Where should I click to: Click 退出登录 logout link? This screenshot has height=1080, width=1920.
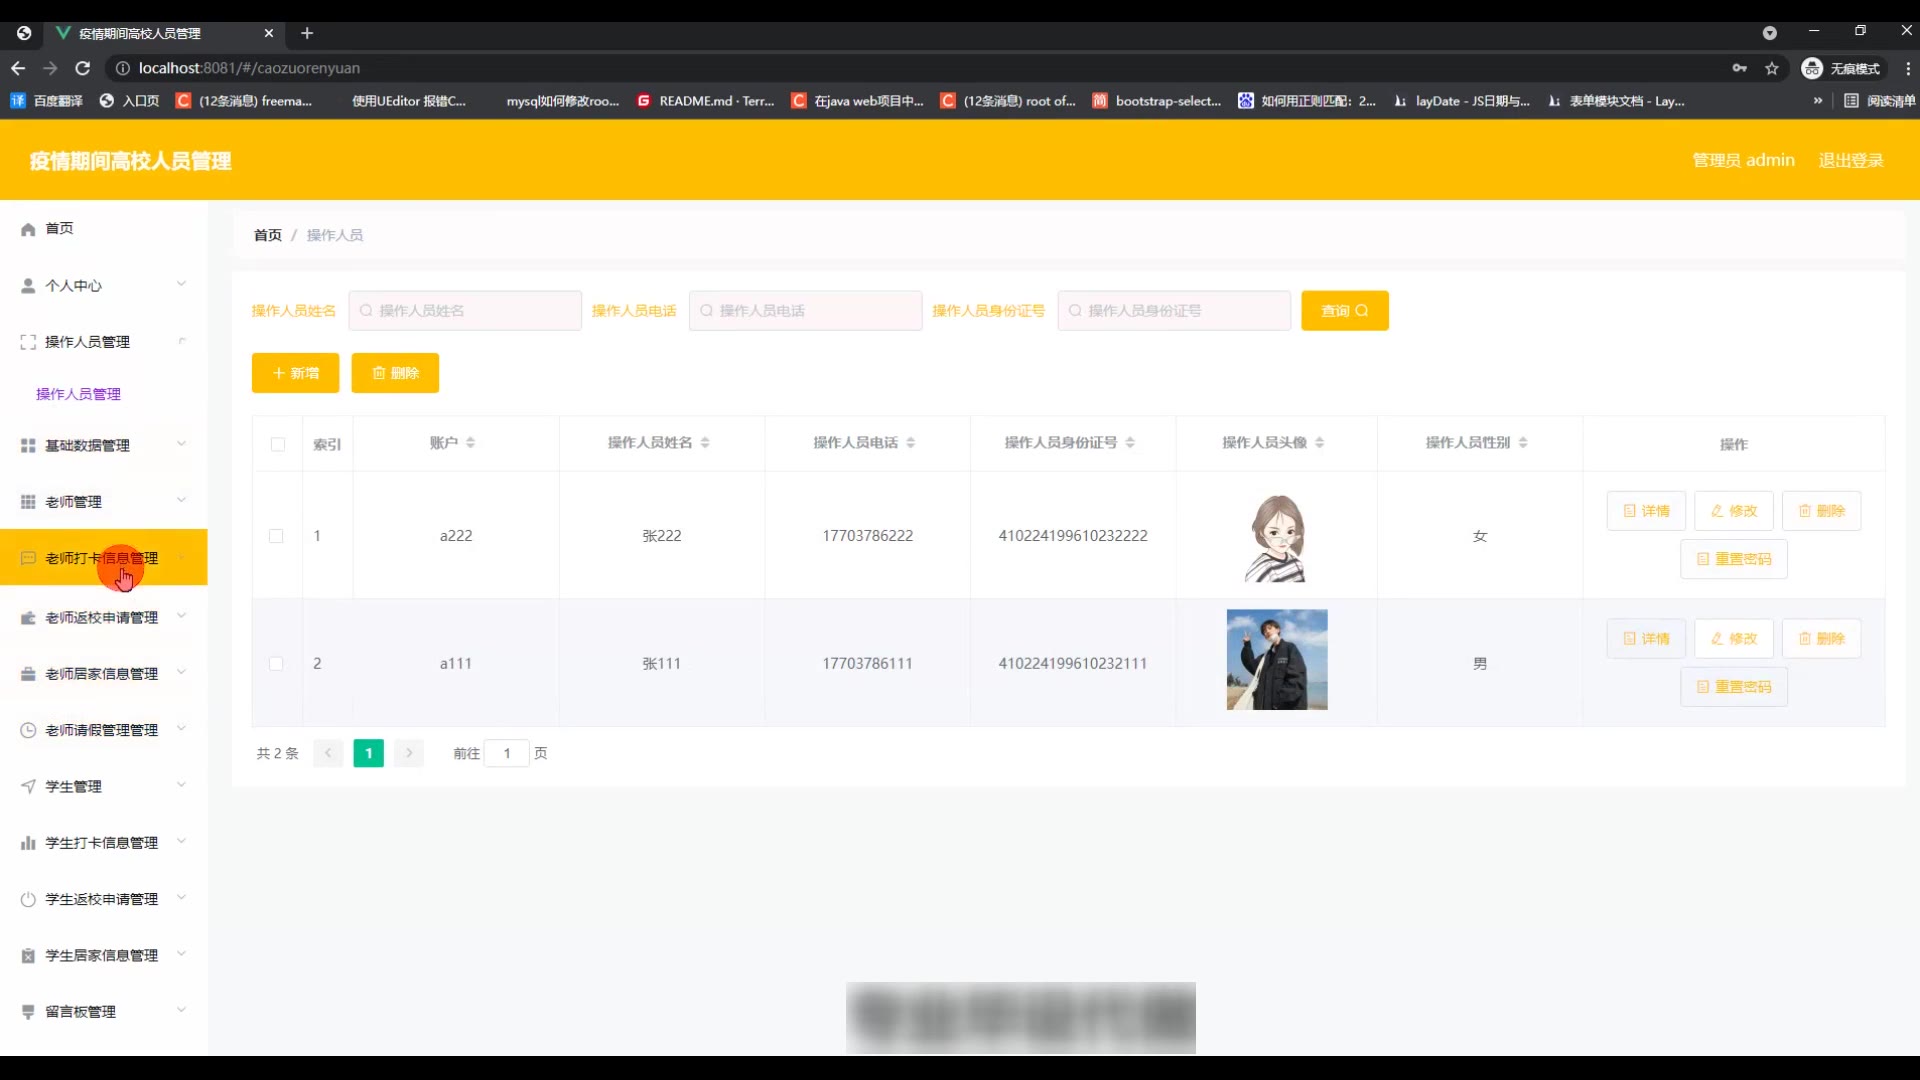coord(1850,160)
